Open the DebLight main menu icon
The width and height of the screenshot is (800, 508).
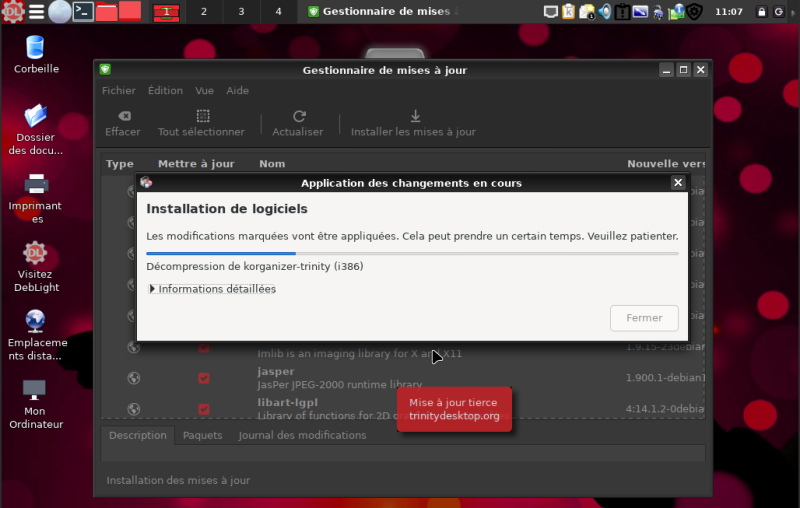12,12
